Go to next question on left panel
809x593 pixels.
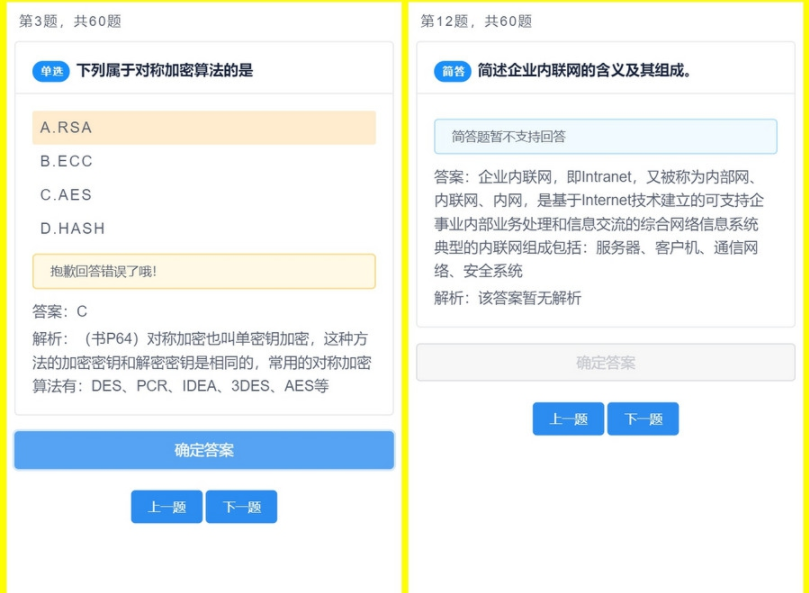tap(241, 506)
